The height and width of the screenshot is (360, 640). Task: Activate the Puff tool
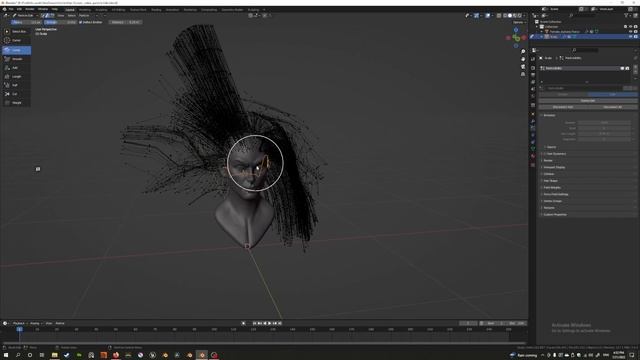16,85
